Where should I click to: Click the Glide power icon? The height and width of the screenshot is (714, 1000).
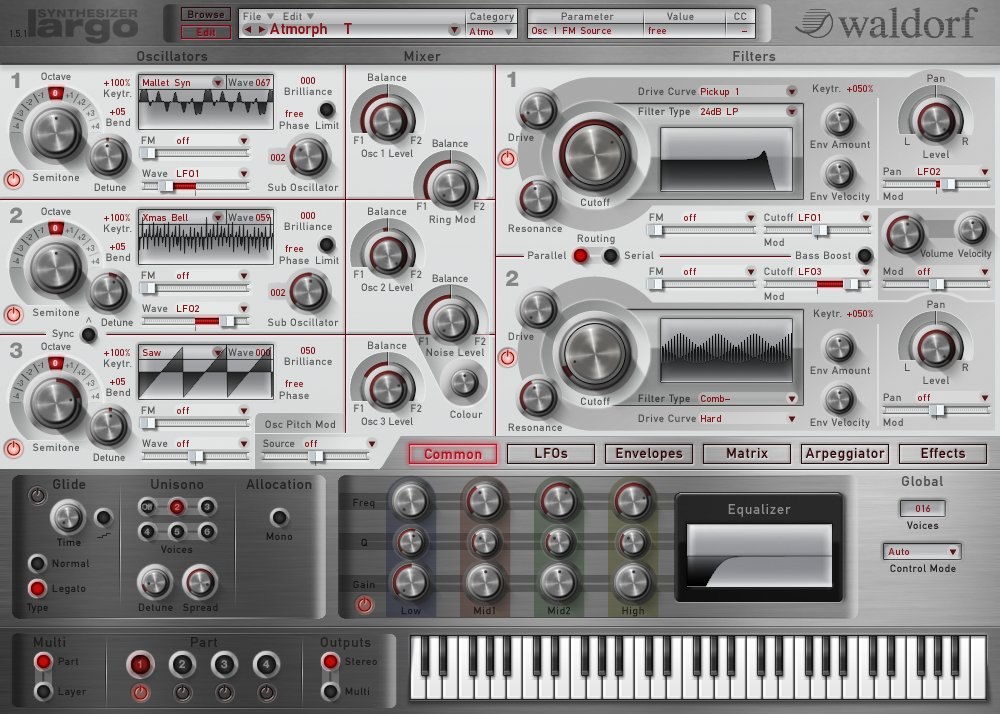tap(38, 495)
